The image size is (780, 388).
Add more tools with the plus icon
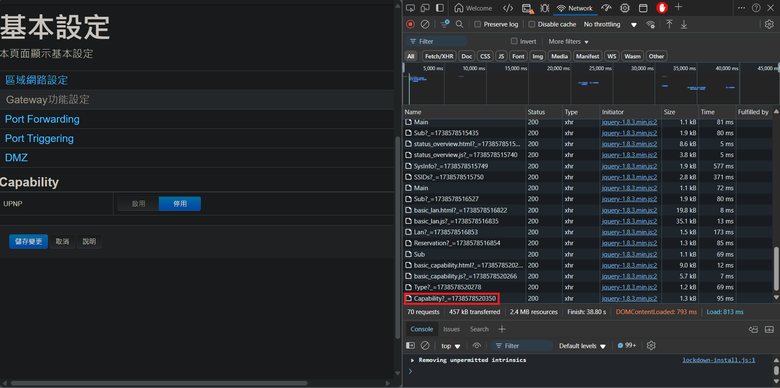(x=679, y=7)
